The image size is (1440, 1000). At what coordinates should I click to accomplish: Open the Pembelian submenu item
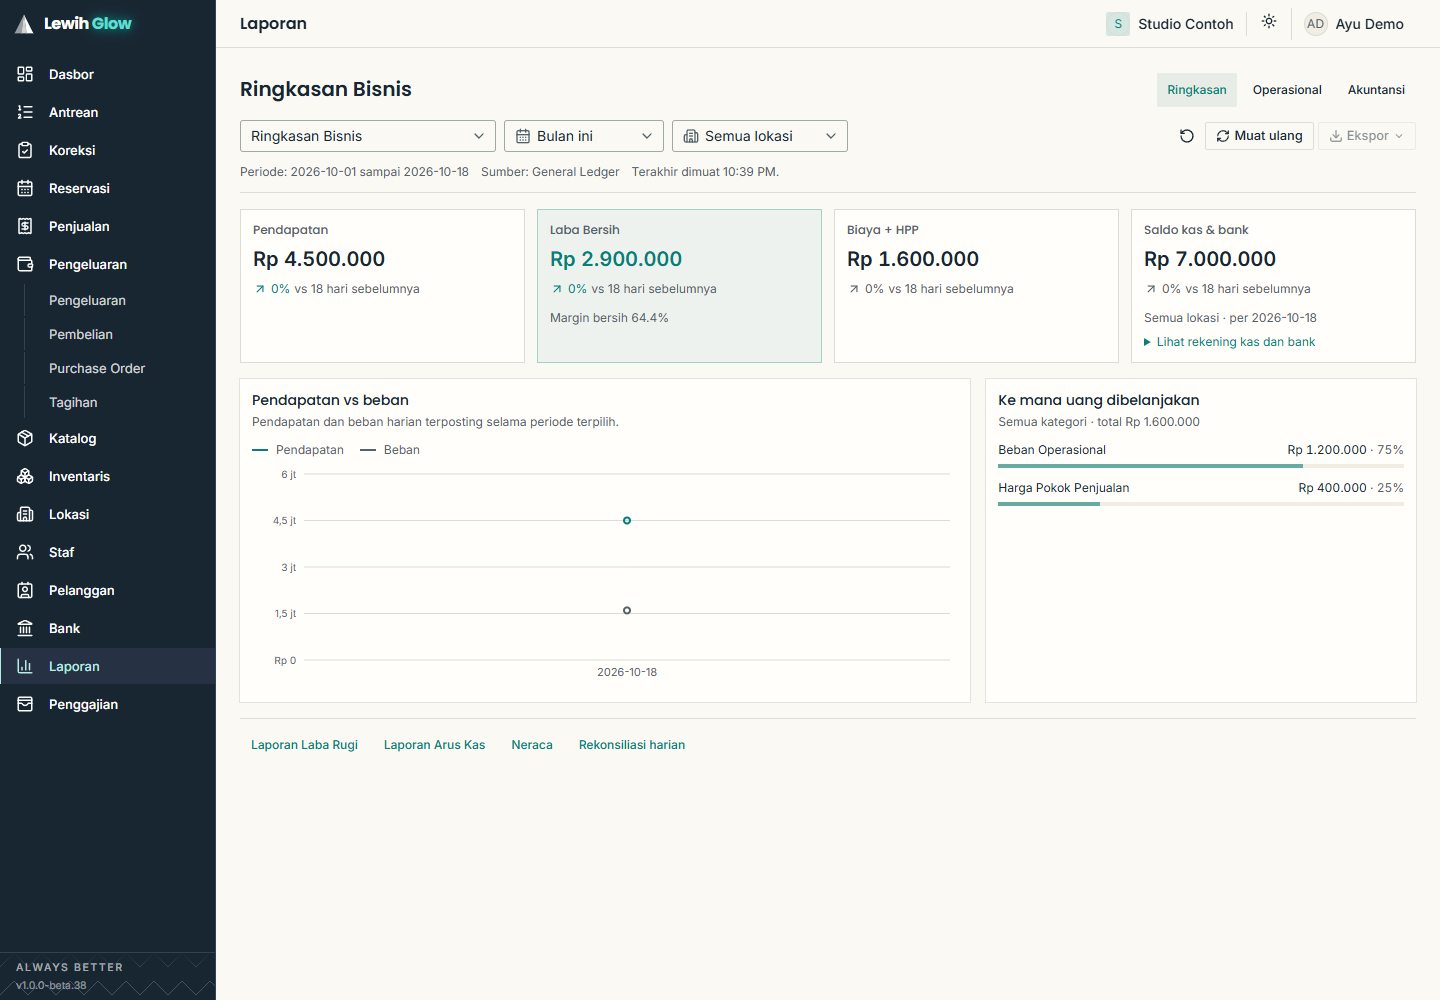coord(81,334)
